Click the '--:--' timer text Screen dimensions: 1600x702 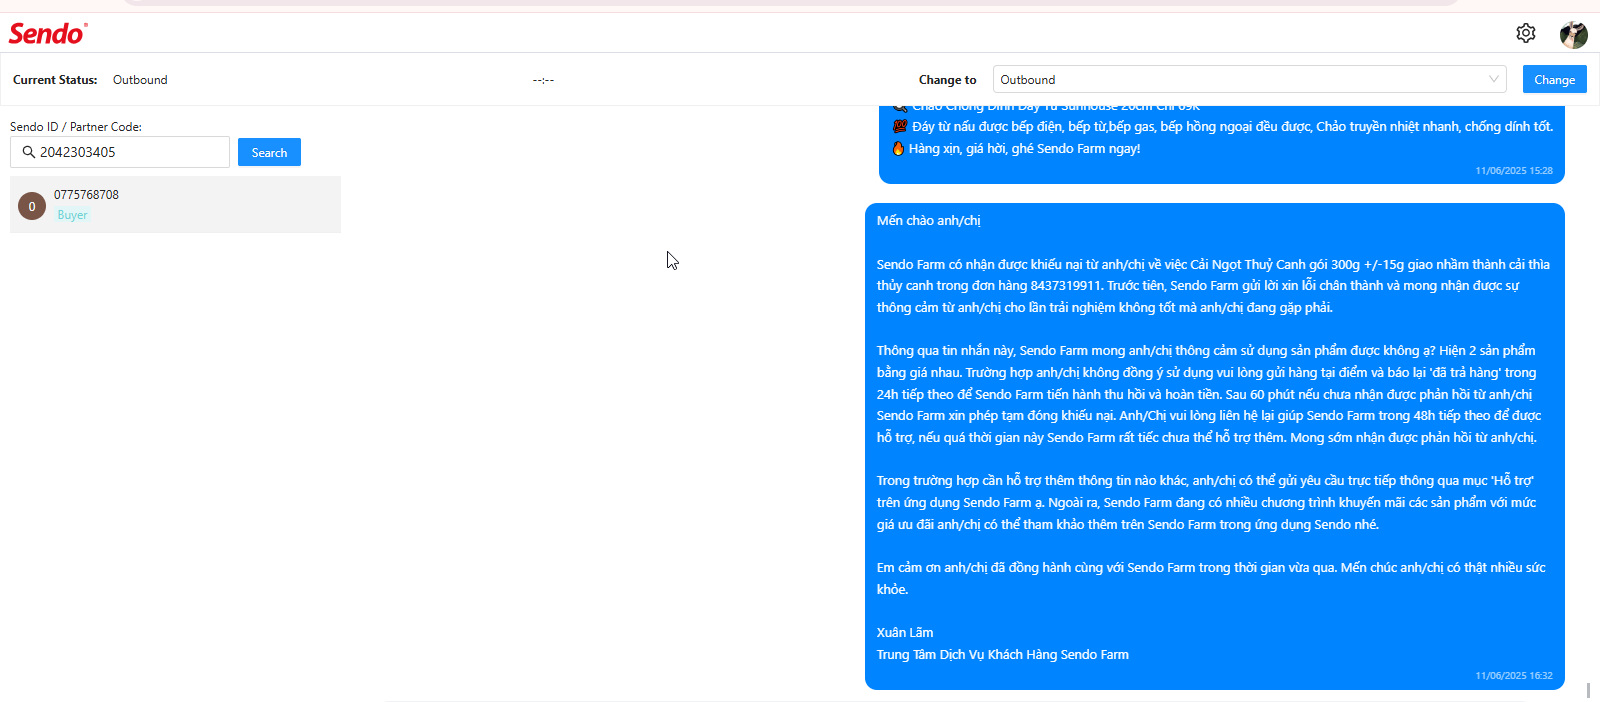tap(543, 80)
